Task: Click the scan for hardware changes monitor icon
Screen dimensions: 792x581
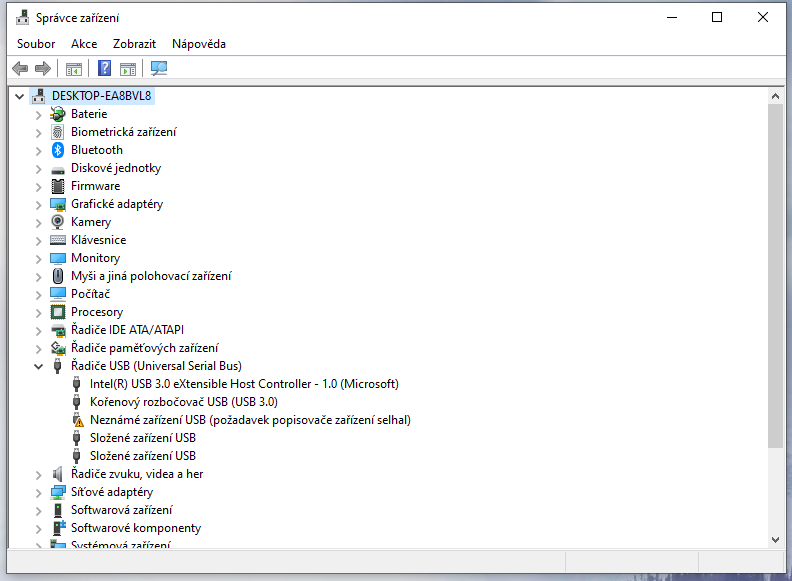Action: coord(159,68)
